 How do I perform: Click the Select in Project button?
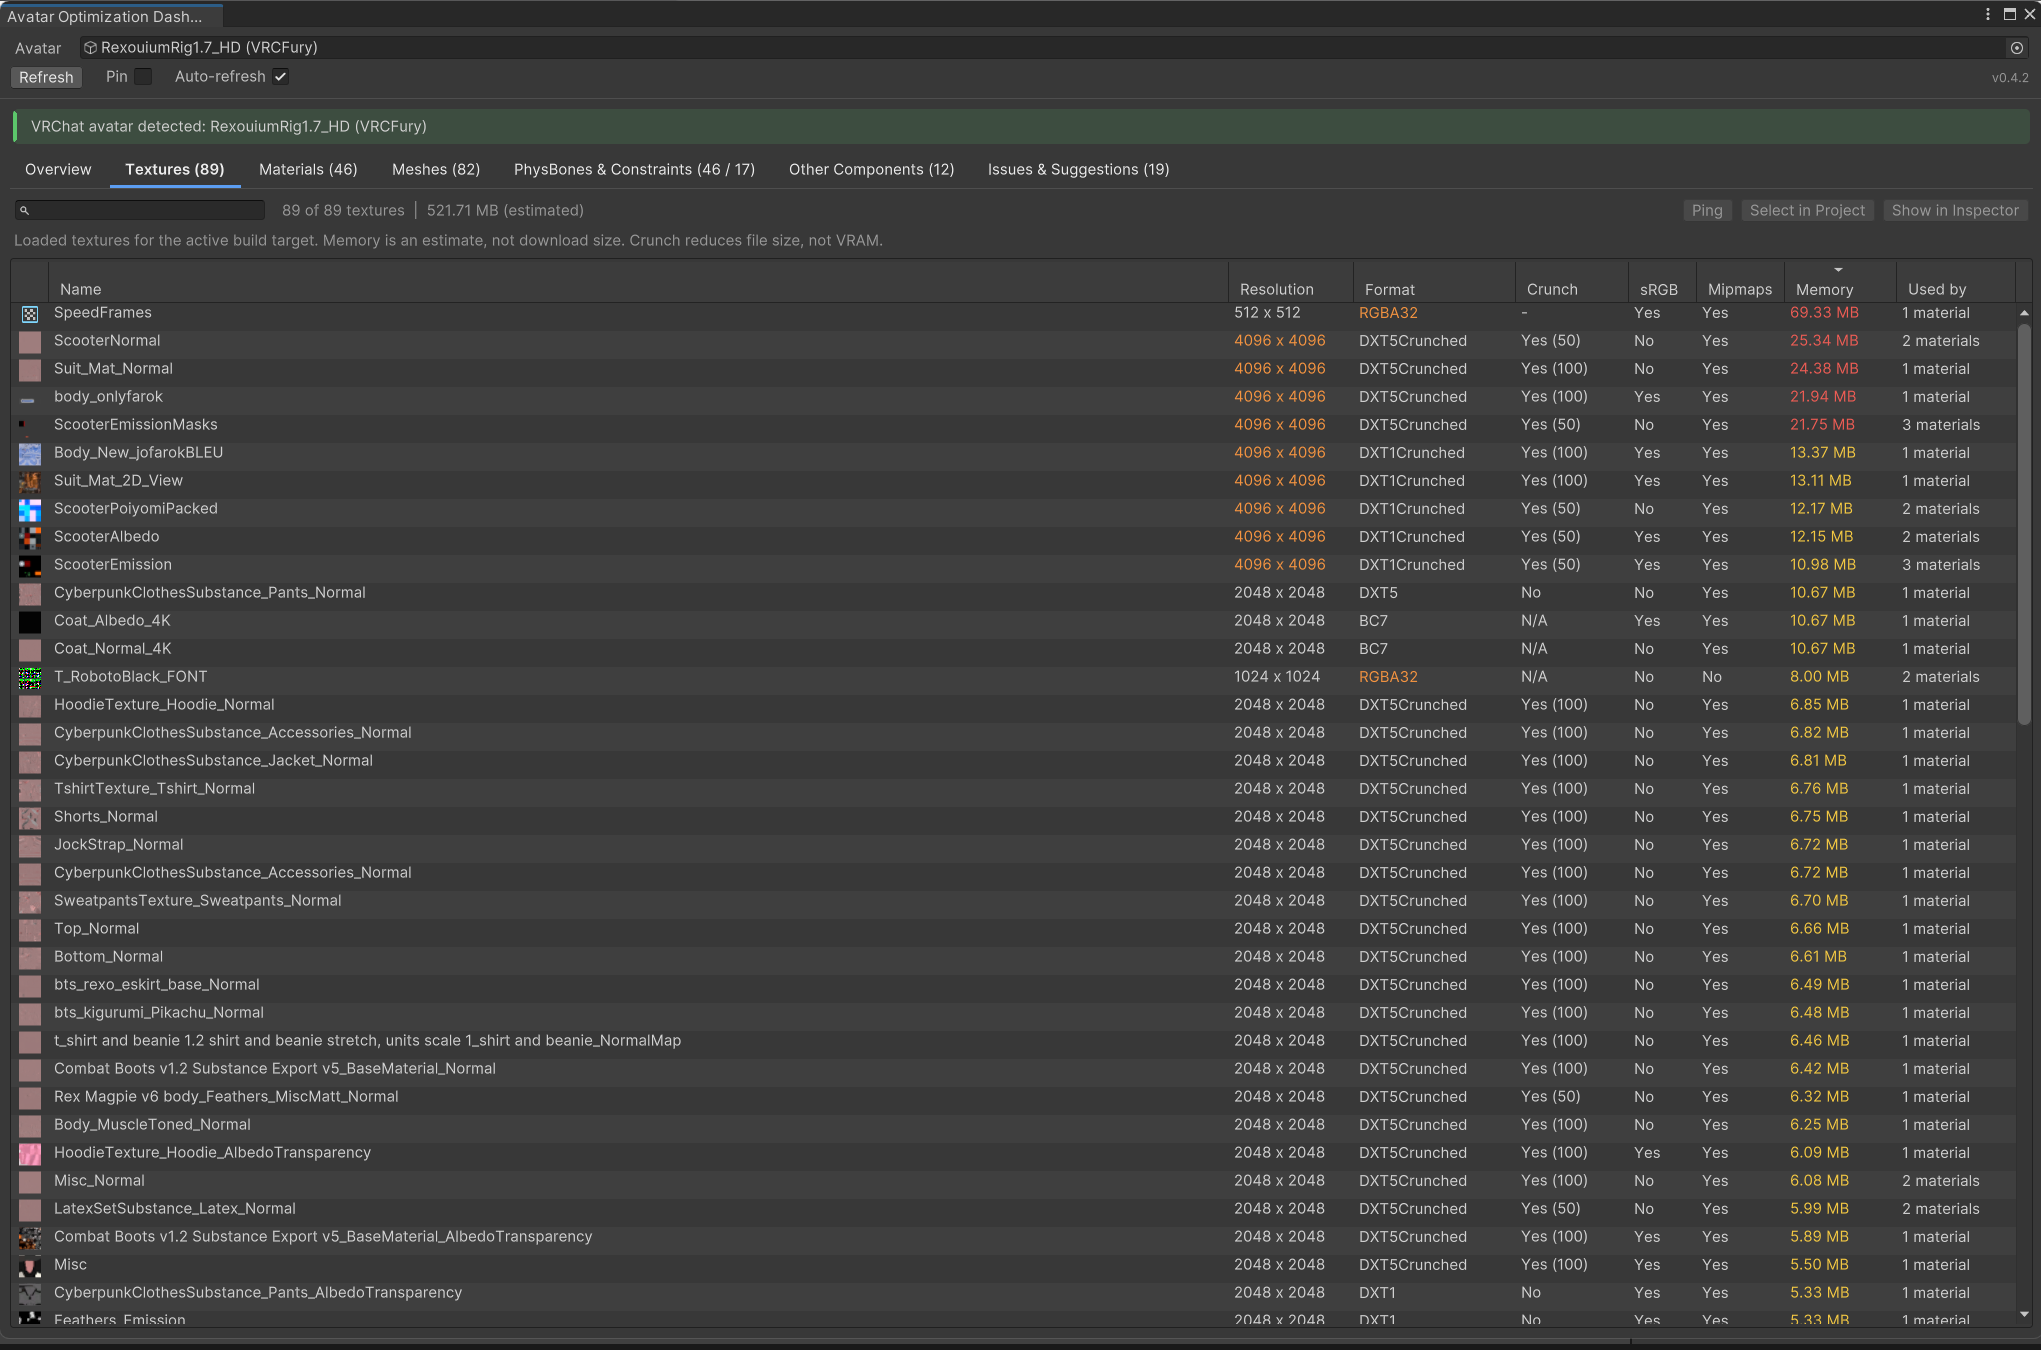point(1807,210)
